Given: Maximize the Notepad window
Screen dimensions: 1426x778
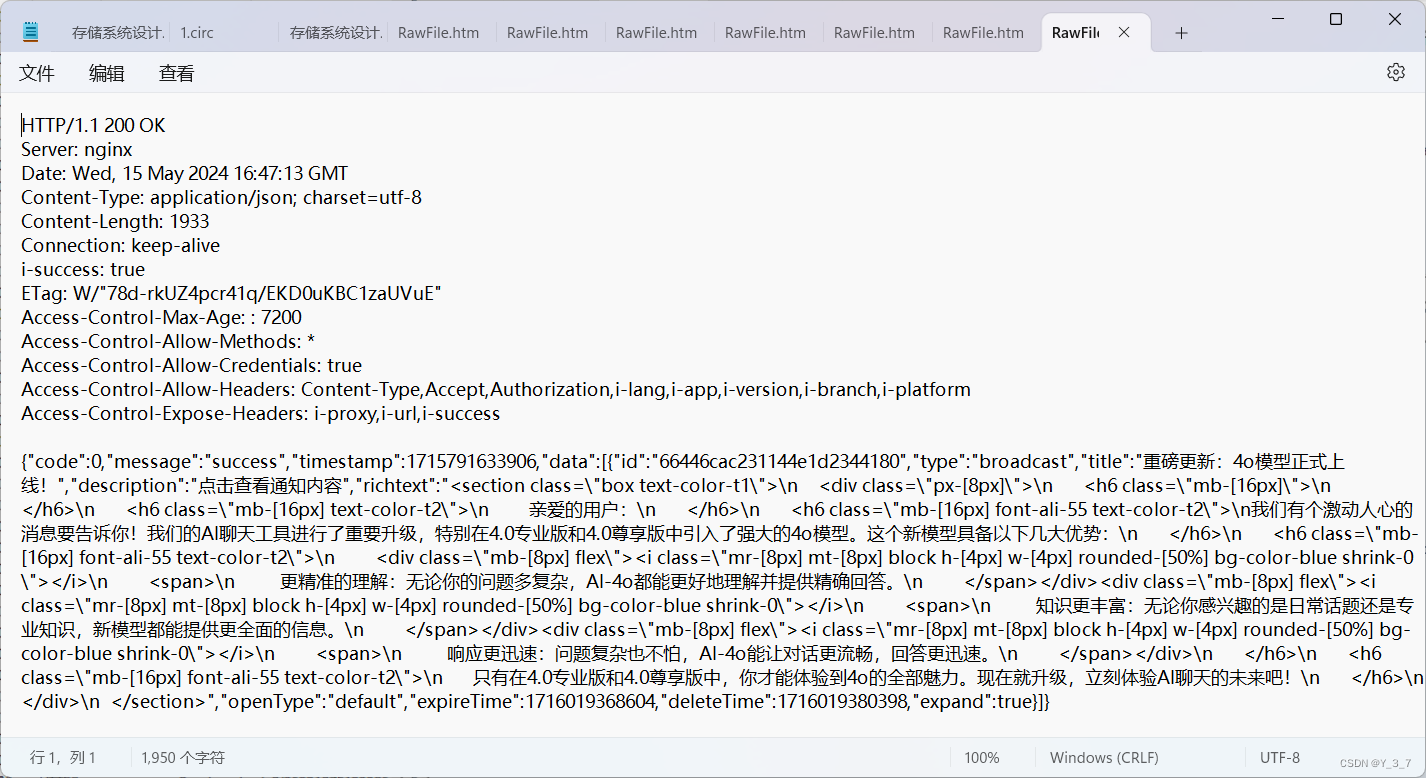Looking at the screenshot, I should 1335,19.
